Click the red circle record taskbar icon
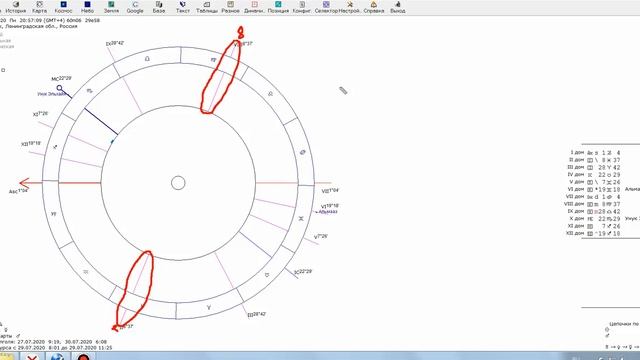 point(83,356)
